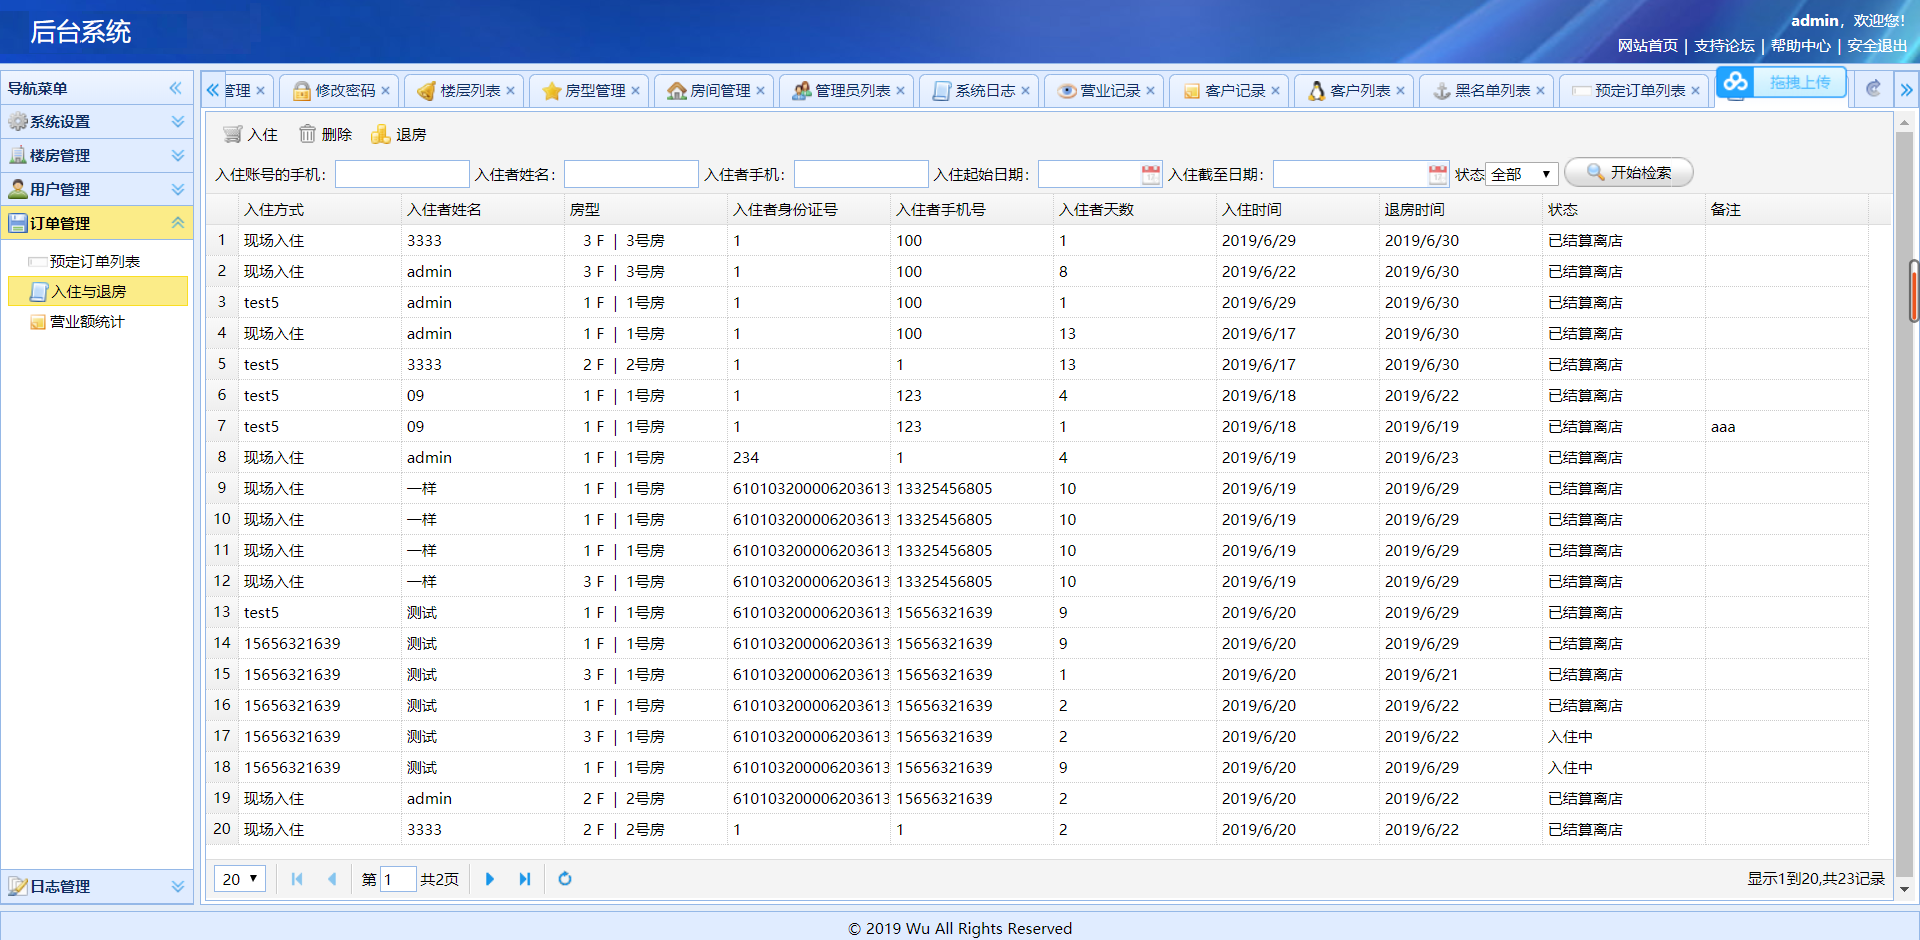
Task: Open the 网站首页 link
Action: [1648, 46]
